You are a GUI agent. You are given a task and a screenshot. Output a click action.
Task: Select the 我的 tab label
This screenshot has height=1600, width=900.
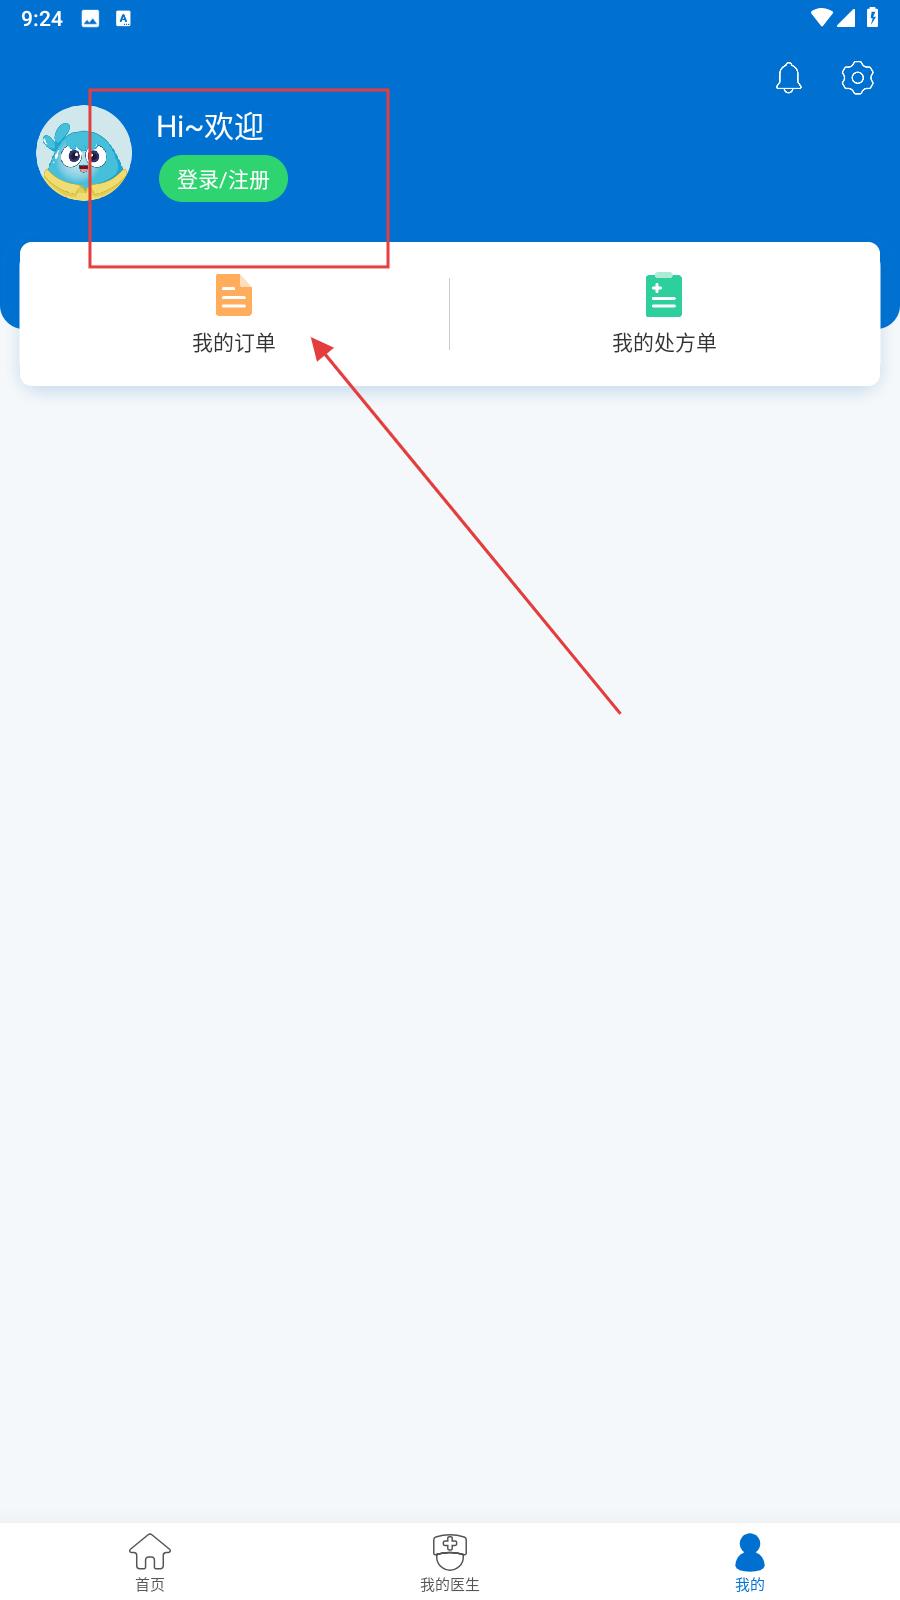pyautogui.click(x=750, y=1584)
